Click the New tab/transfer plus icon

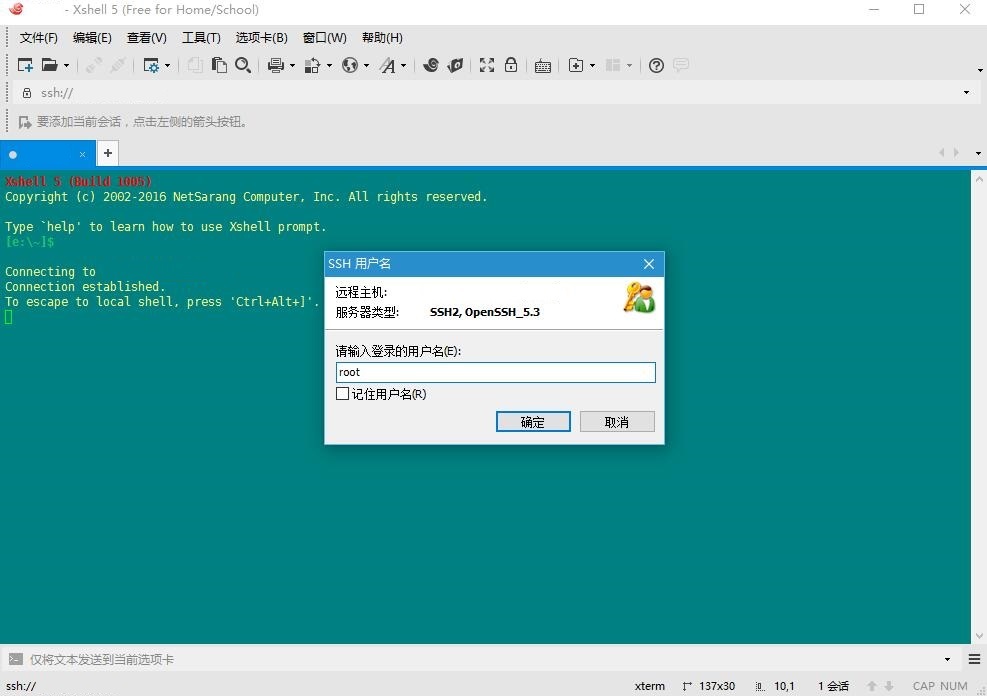tap(576, 65)
